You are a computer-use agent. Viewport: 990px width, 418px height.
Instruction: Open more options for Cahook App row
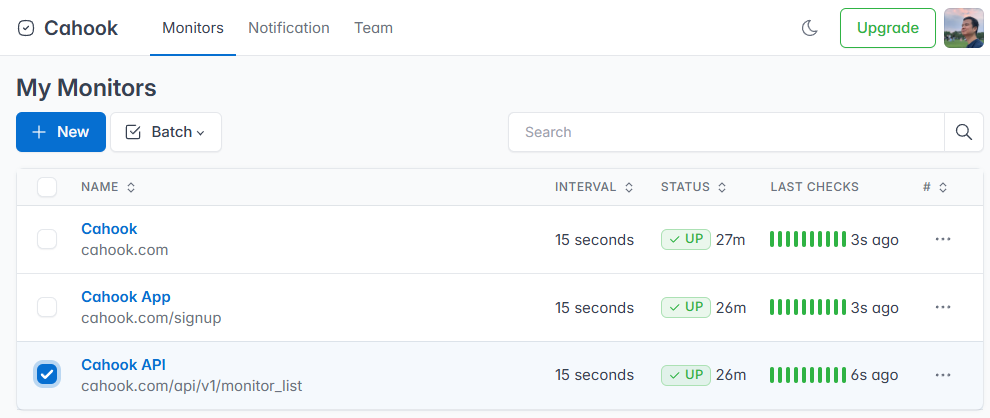[x=943, y=307]
